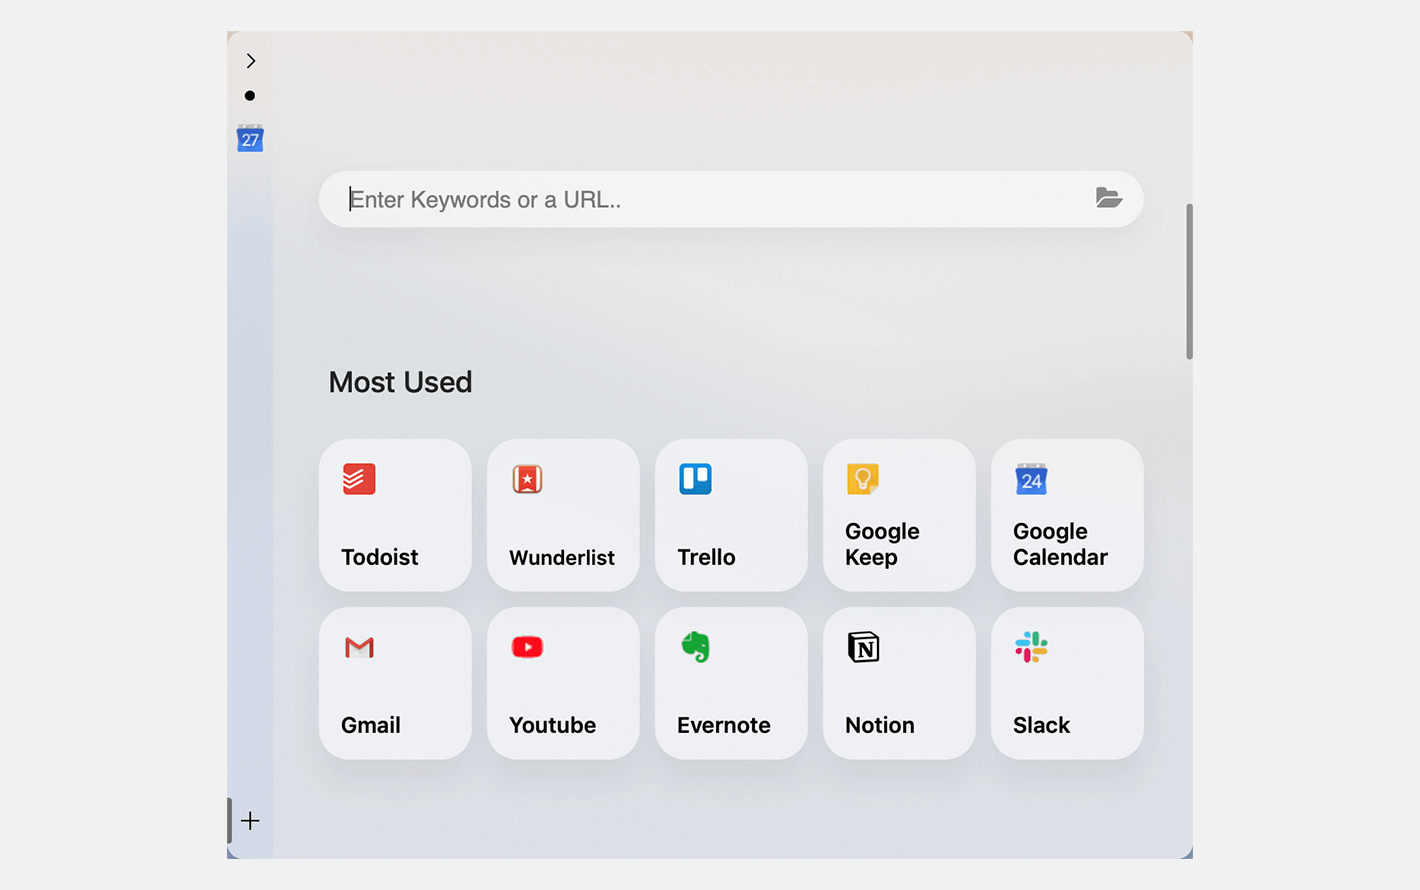Screen dimensions: 1420x890
Task: Open the Slack logo icon
Action: coord(1031,647)
